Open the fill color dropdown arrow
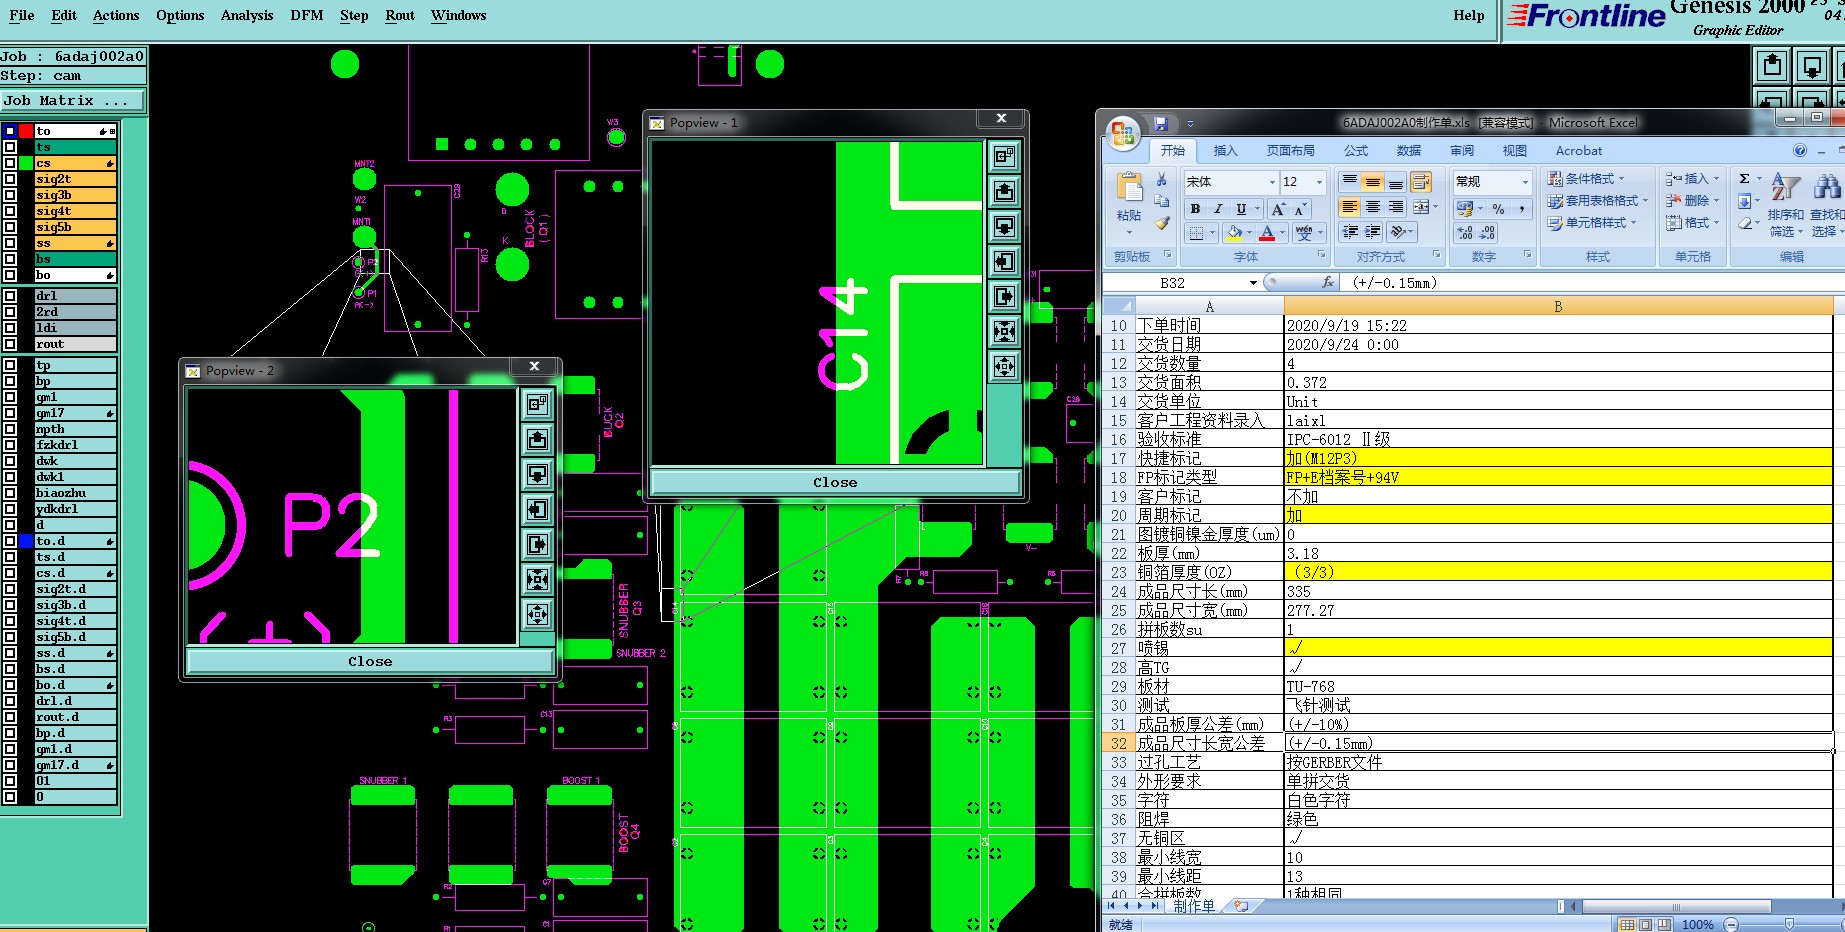Image resolution: width=1845 pixels, height=932 pixels. 1250,233
